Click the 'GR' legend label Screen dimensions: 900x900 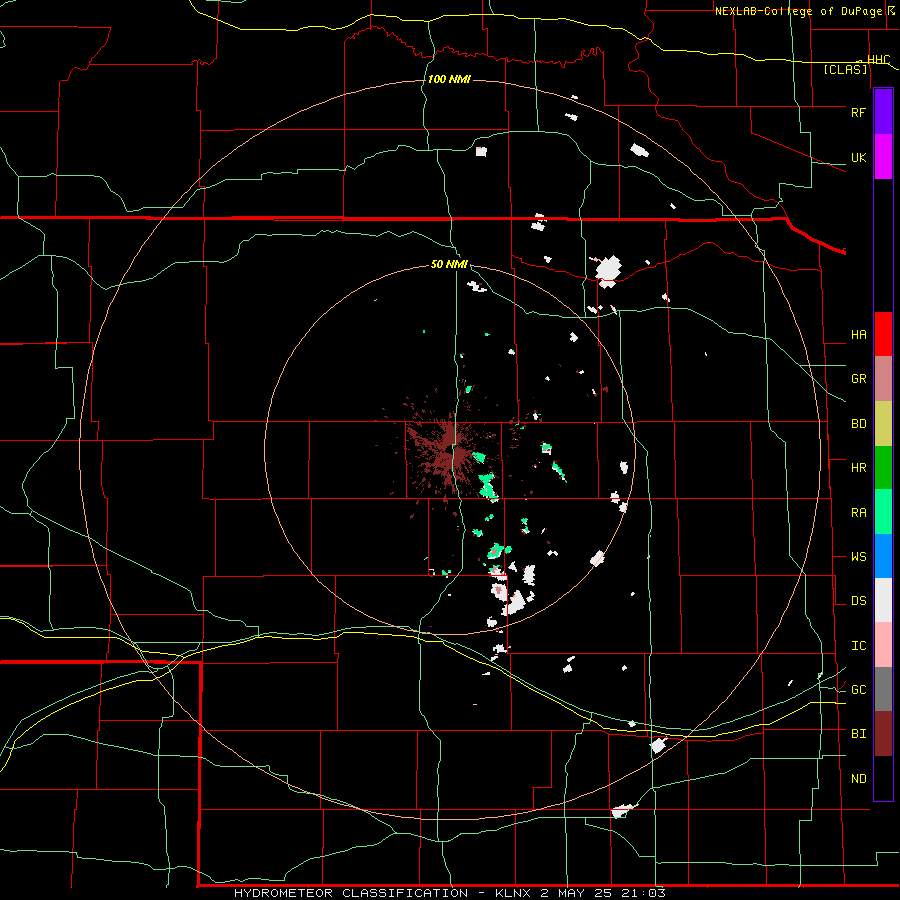point(858,379)
